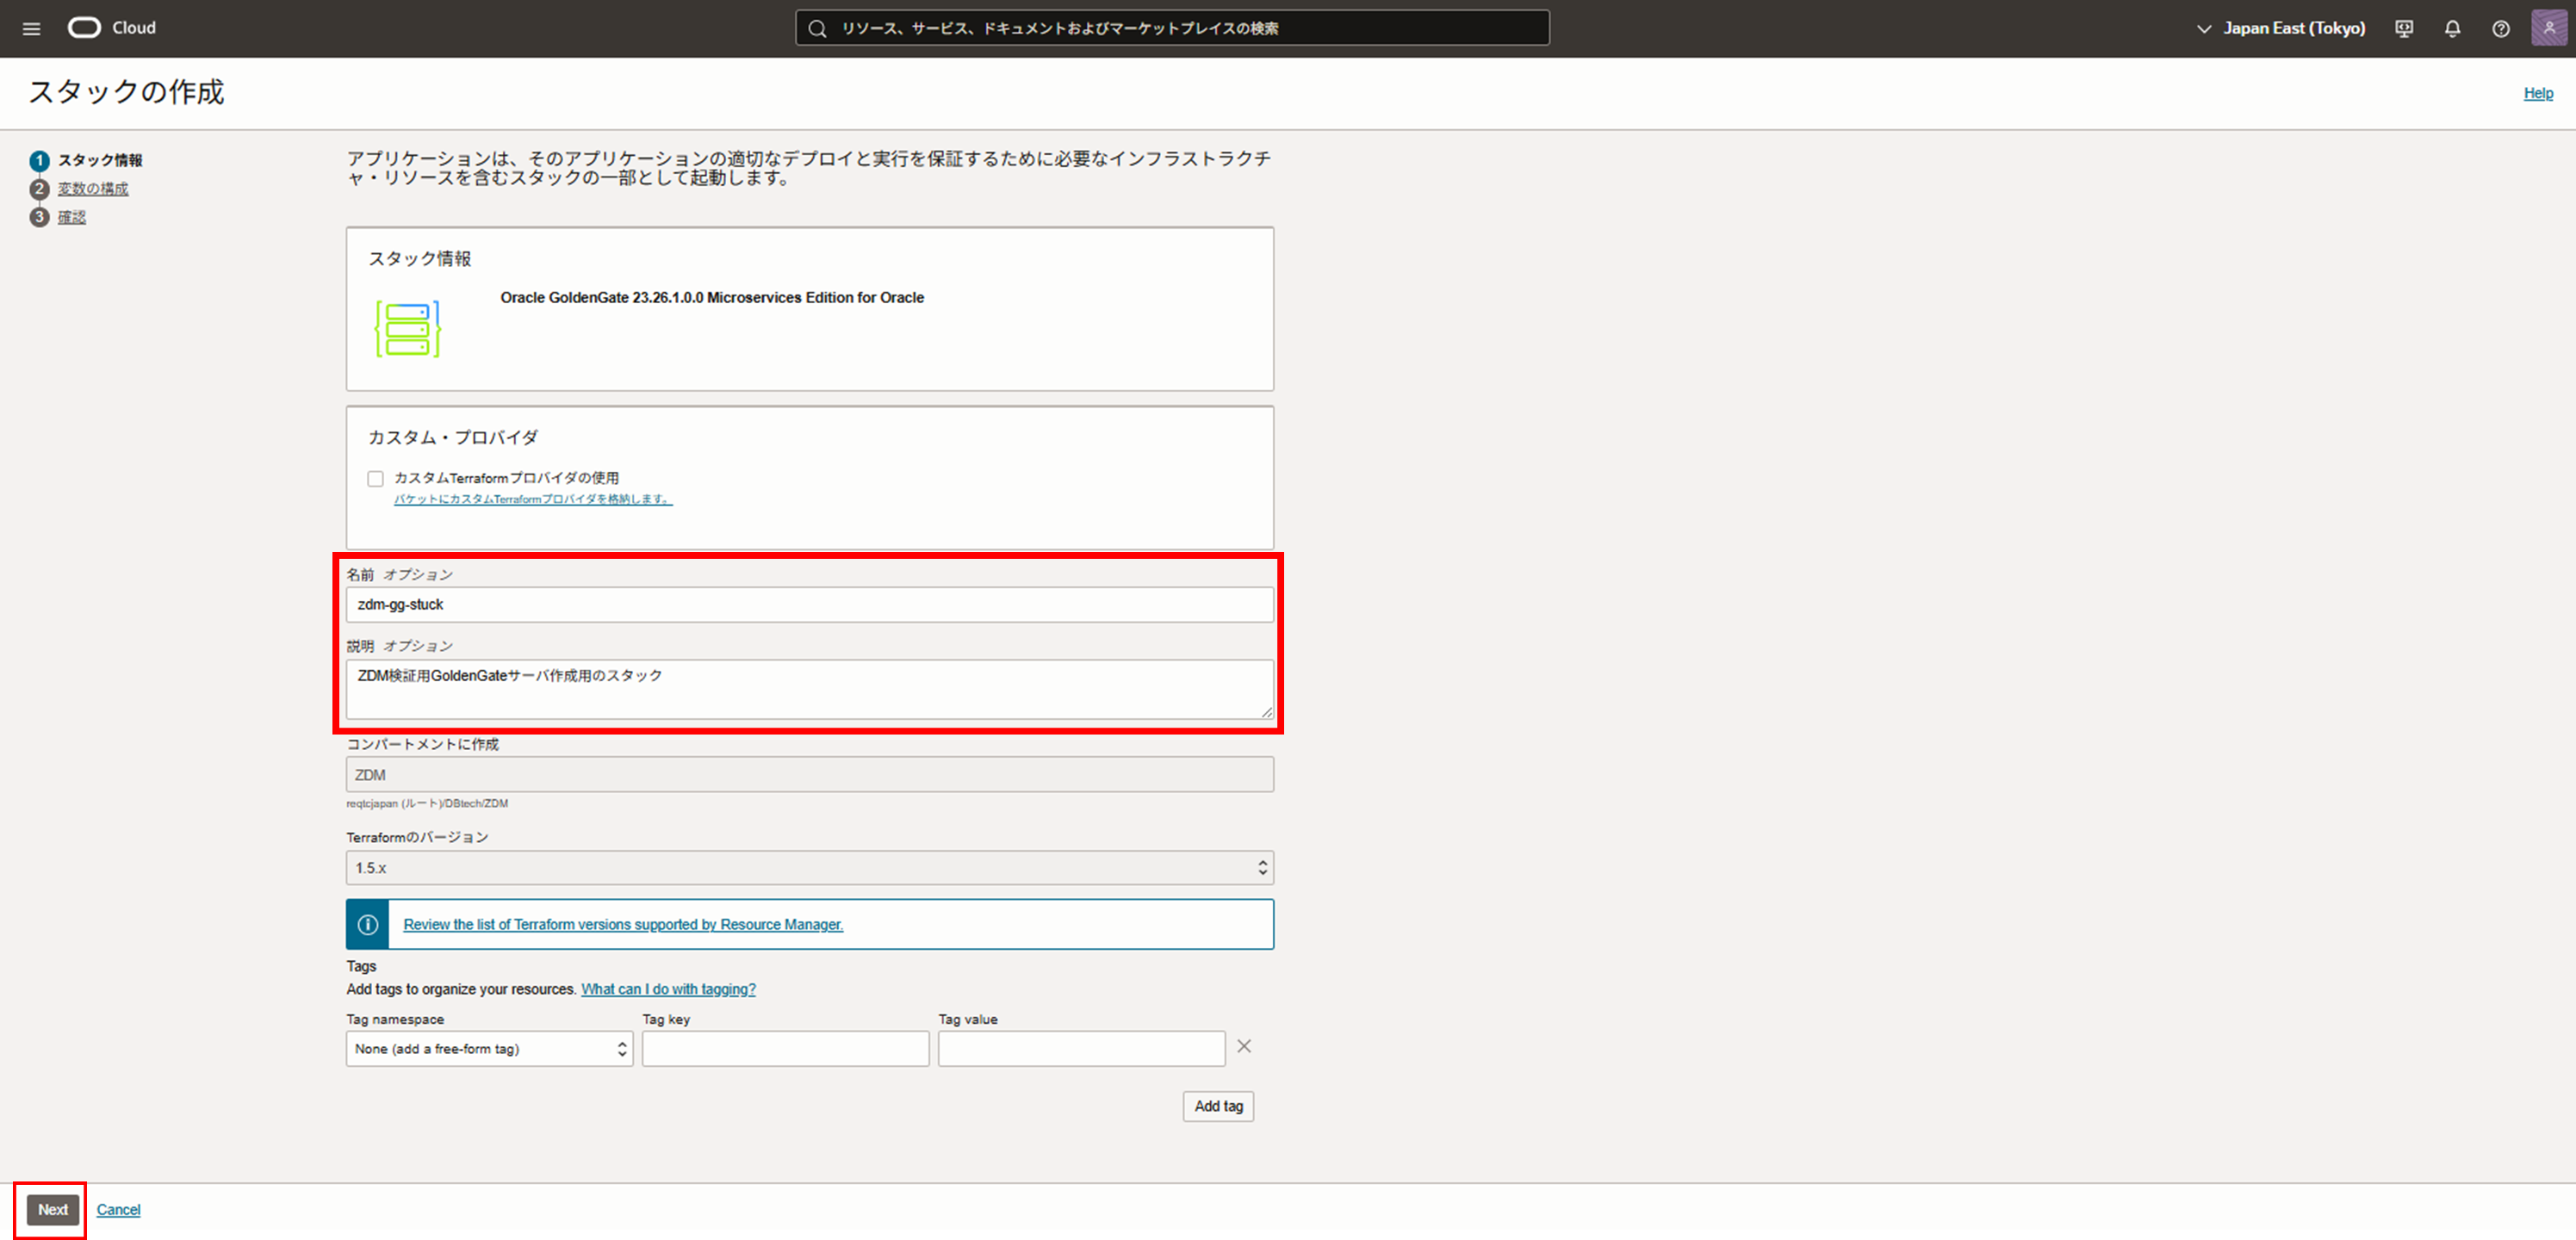Focus the resource search box

1172,28
